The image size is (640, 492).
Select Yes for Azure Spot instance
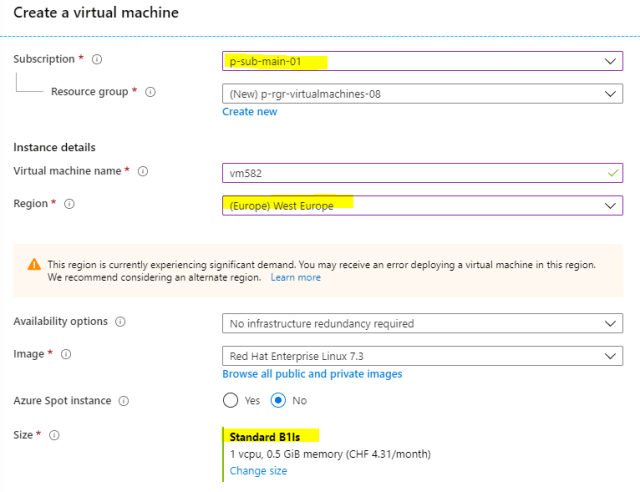point(231,401)
